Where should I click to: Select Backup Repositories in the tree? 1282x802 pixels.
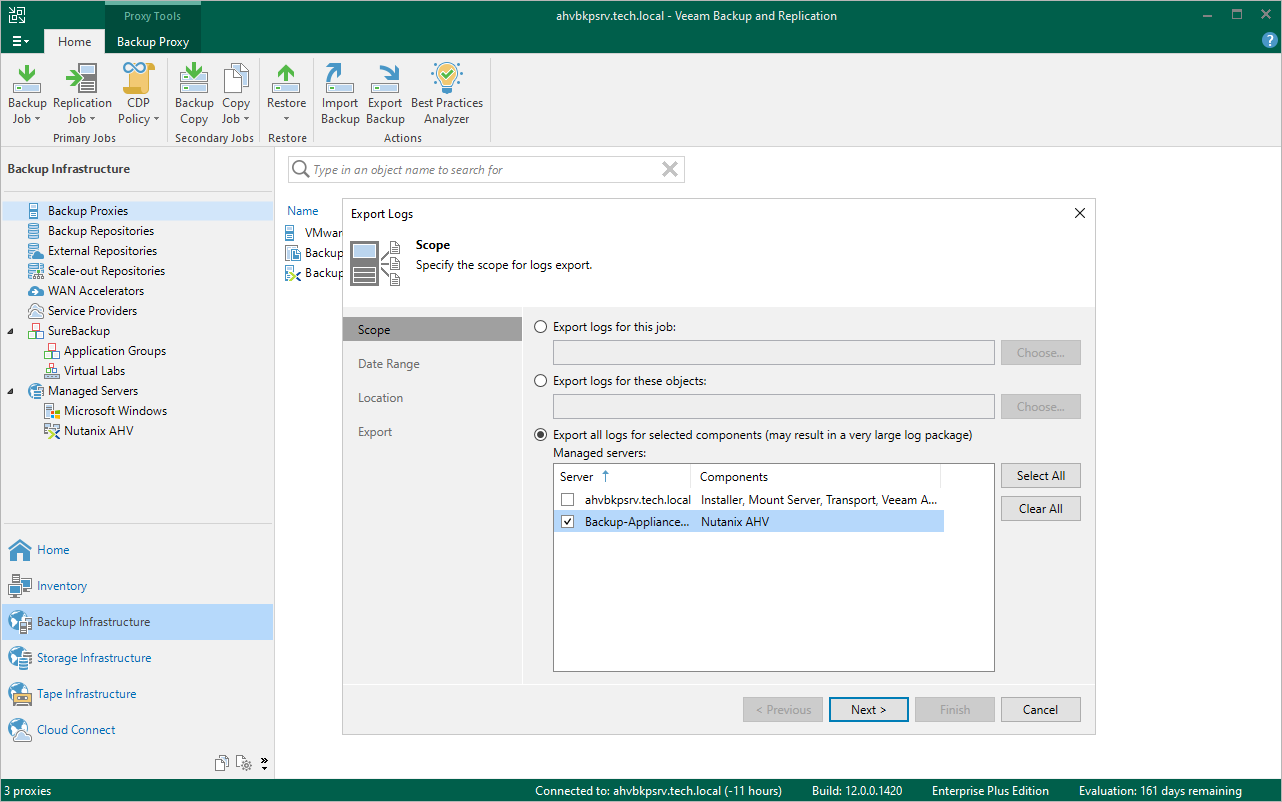coord(101,231)
